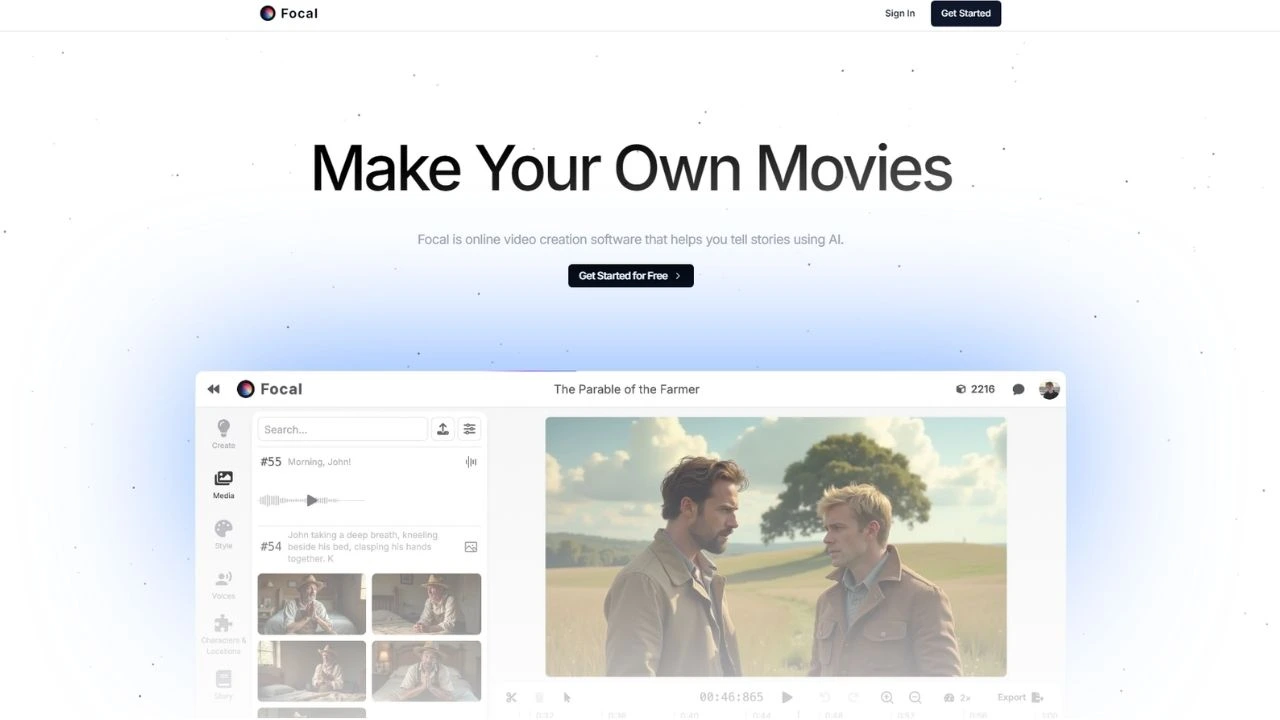1280x720 pixels.
Task: Select the scissors cut tool
Action: [511, 697]
